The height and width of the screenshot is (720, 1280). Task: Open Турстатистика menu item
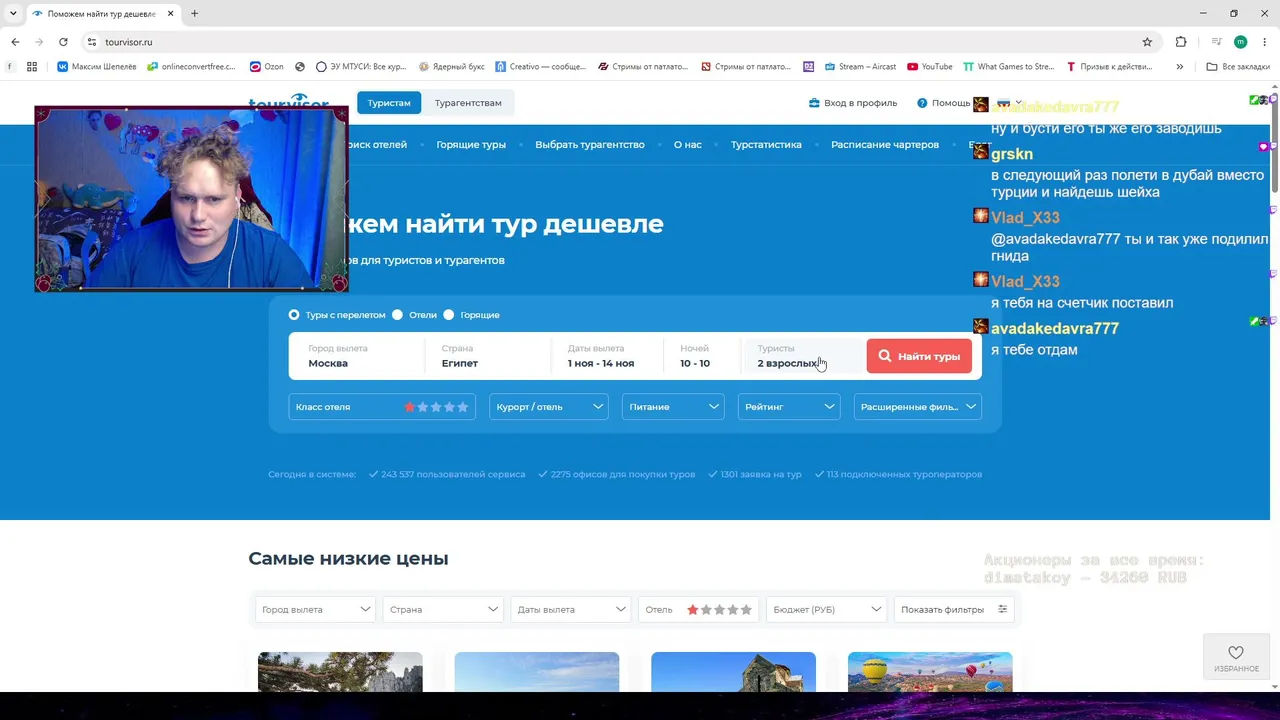pyautogui.click(x=766, y=145)
